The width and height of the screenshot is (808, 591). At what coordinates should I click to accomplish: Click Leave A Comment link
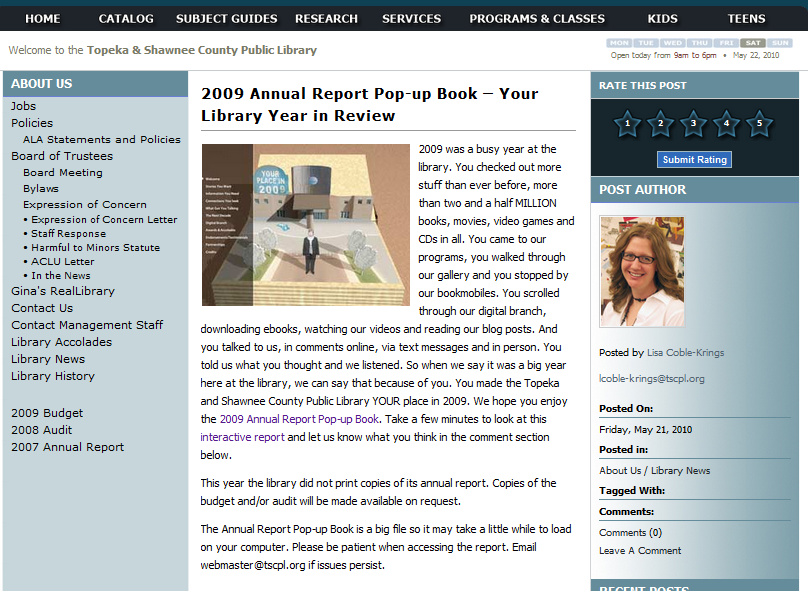(x=640, y=551)
